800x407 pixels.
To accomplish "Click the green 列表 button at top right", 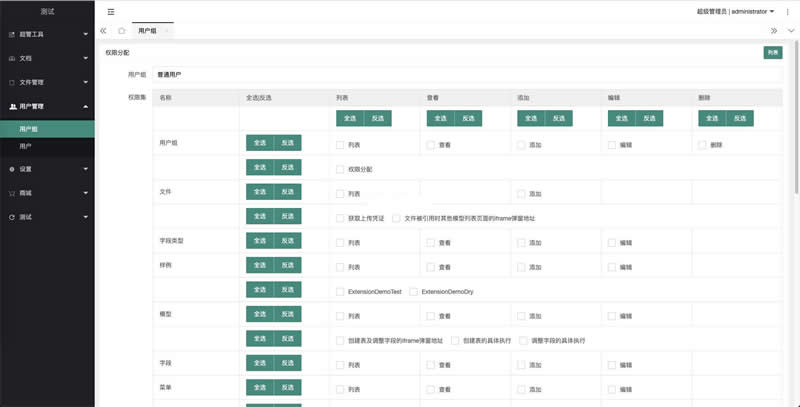I will (772, 52).
